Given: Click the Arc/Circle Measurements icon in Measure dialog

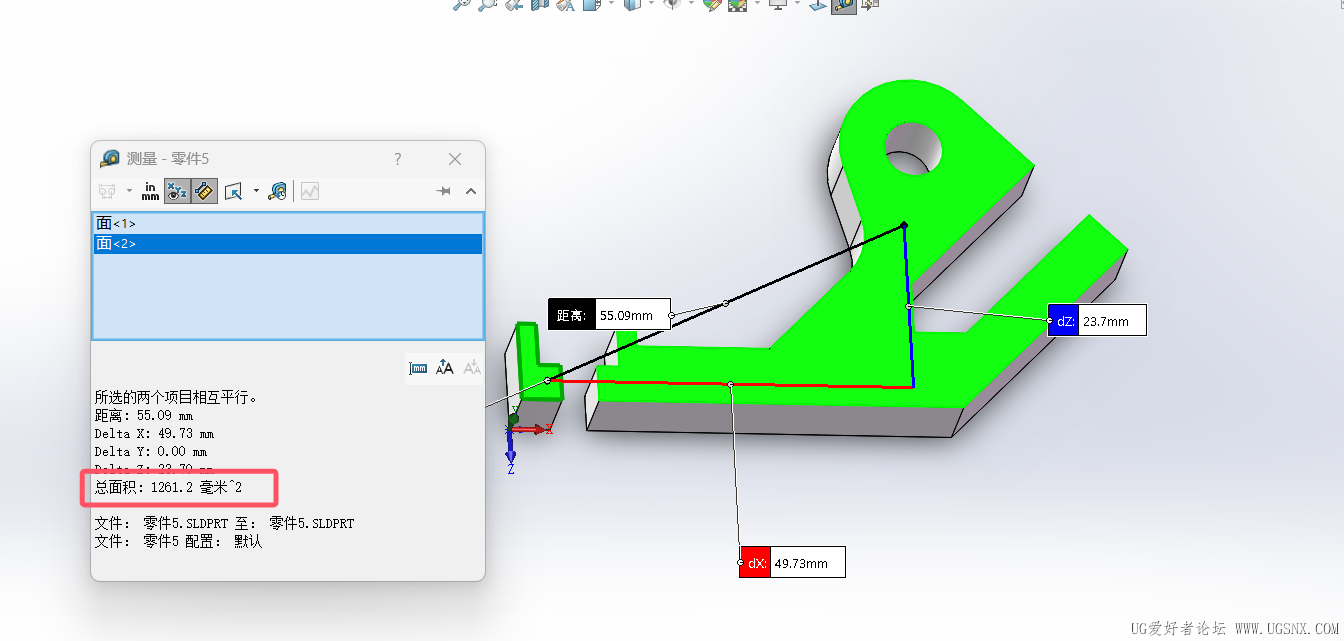Looking at the screenshot, I should click(106, 191).
